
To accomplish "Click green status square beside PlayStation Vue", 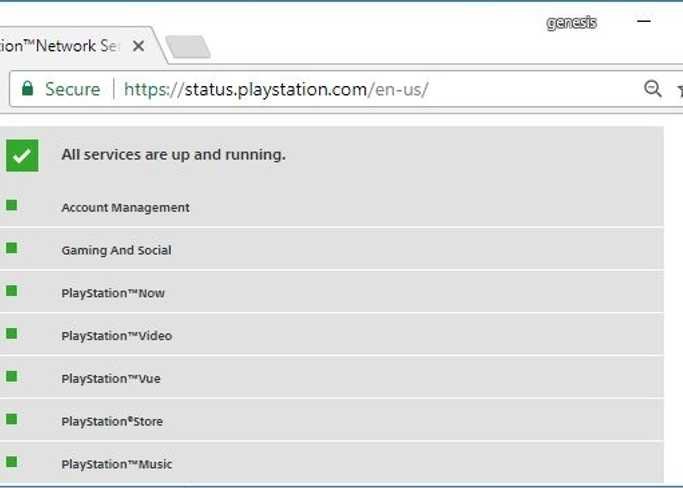I will 12,376.
